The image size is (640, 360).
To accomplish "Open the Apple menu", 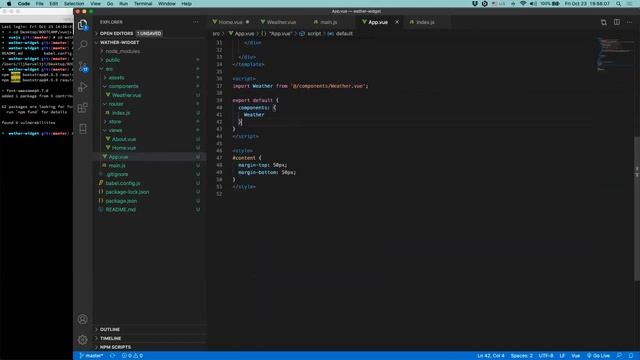I will (x=9, y=4).
